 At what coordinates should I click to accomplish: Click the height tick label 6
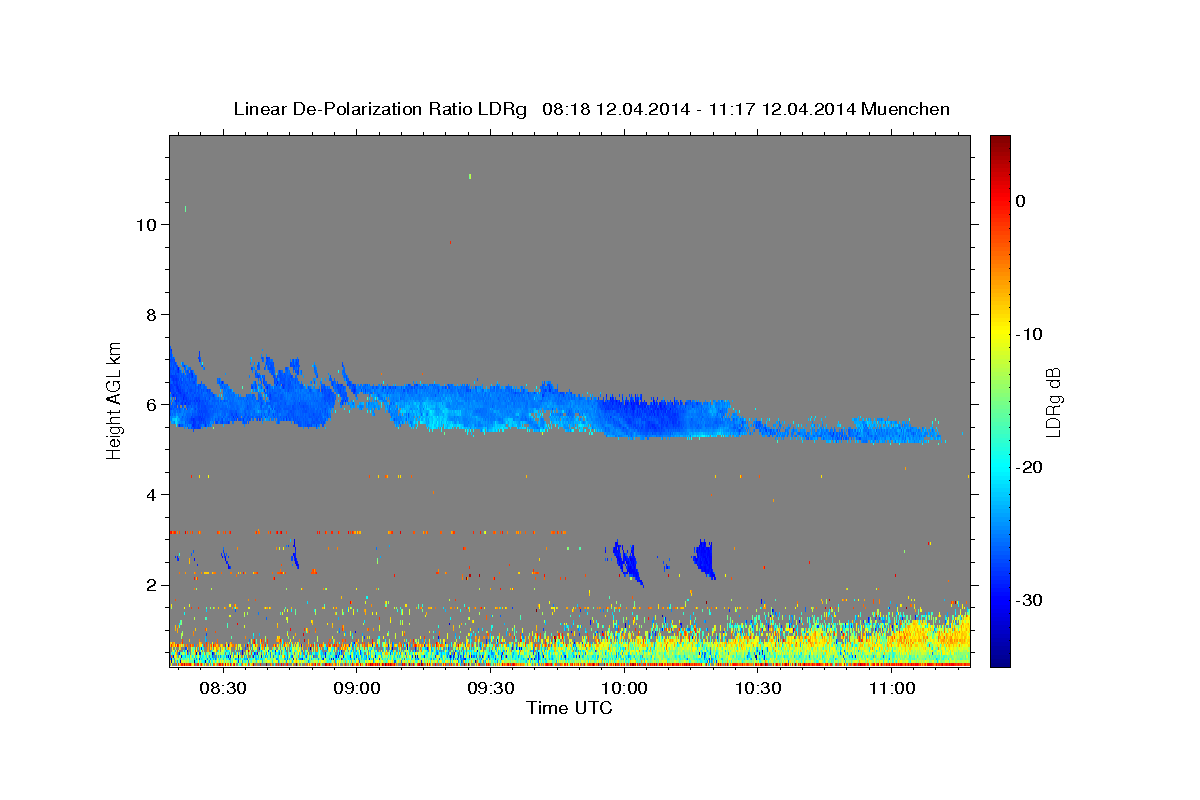click(150, 405)
